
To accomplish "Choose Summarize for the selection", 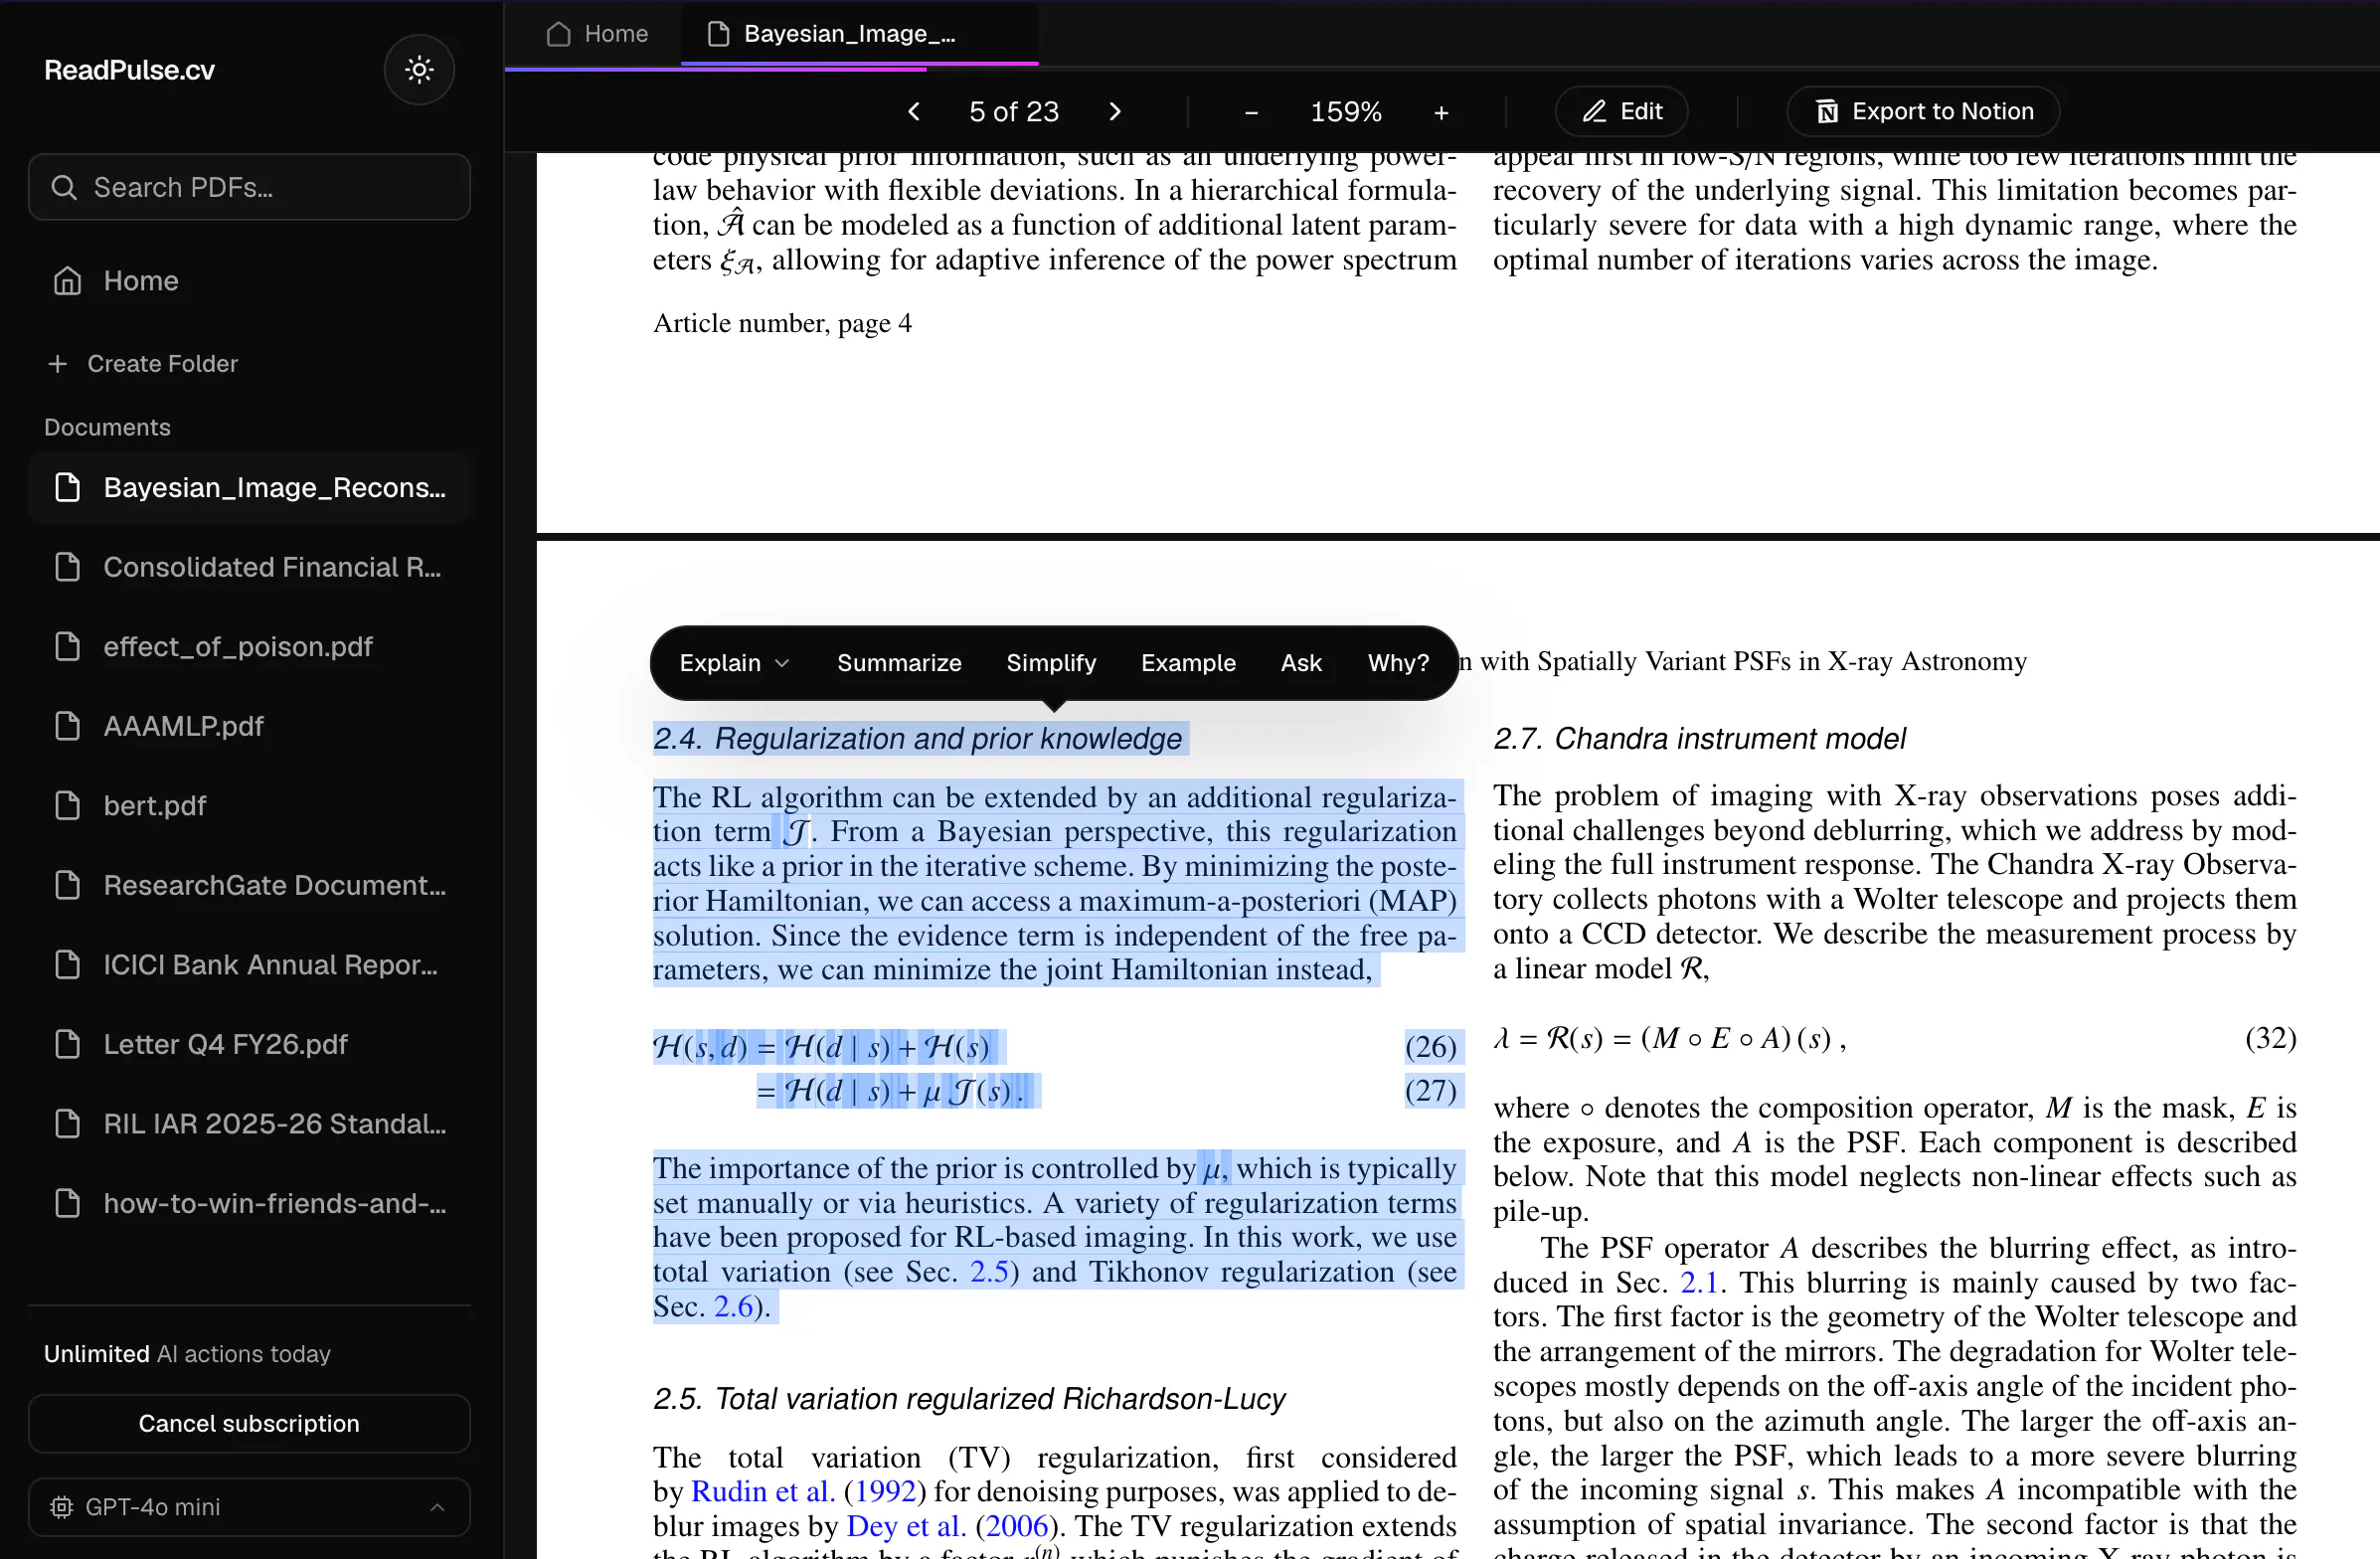I will tap(899, 663).
